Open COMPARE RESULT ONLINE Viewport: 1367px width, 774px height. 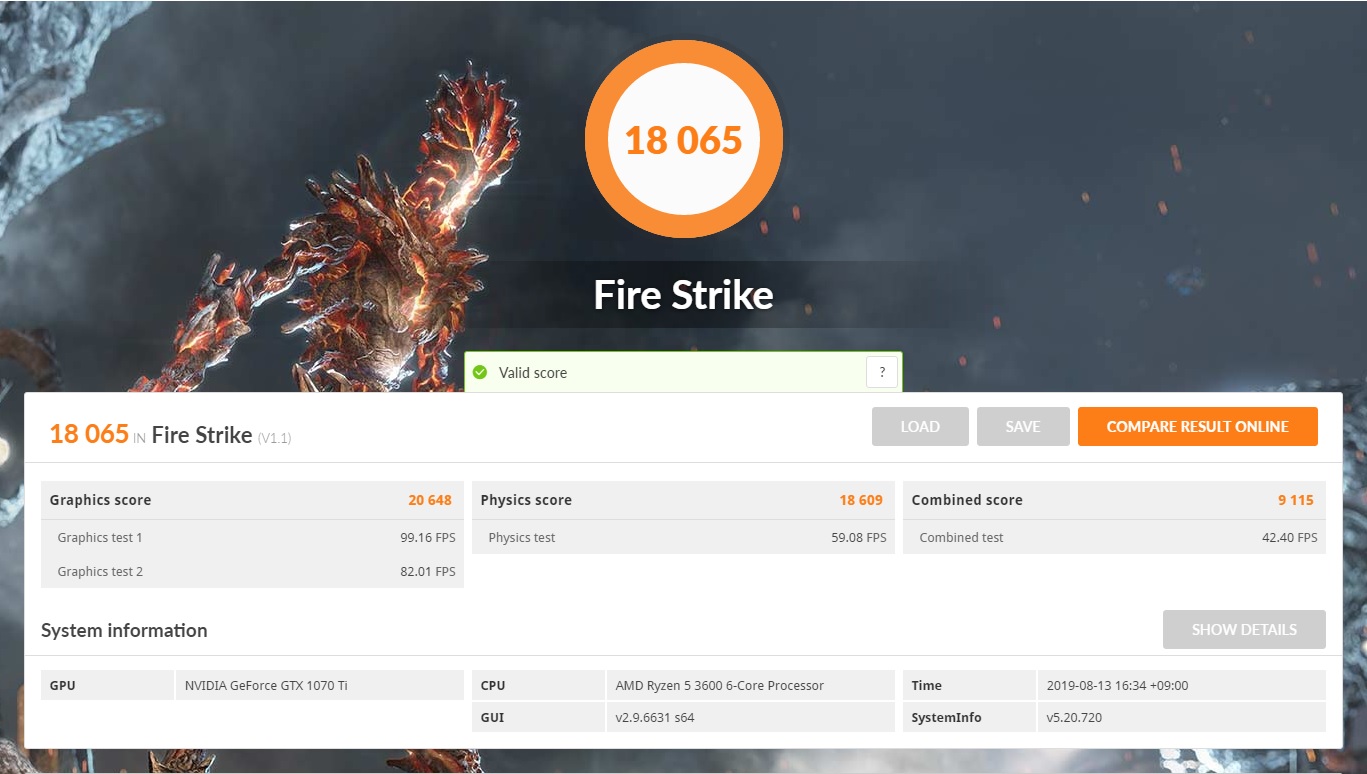1197,426
